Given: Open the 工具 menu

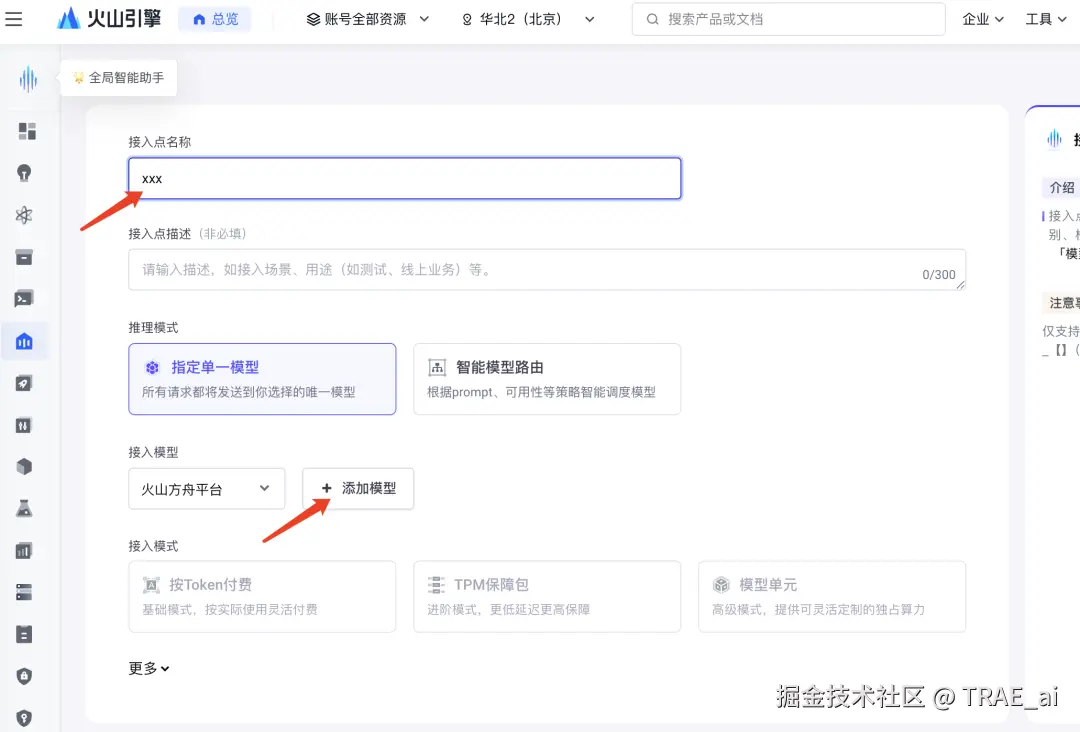Looking at the screenshot, I should [x=1046, y=19].
